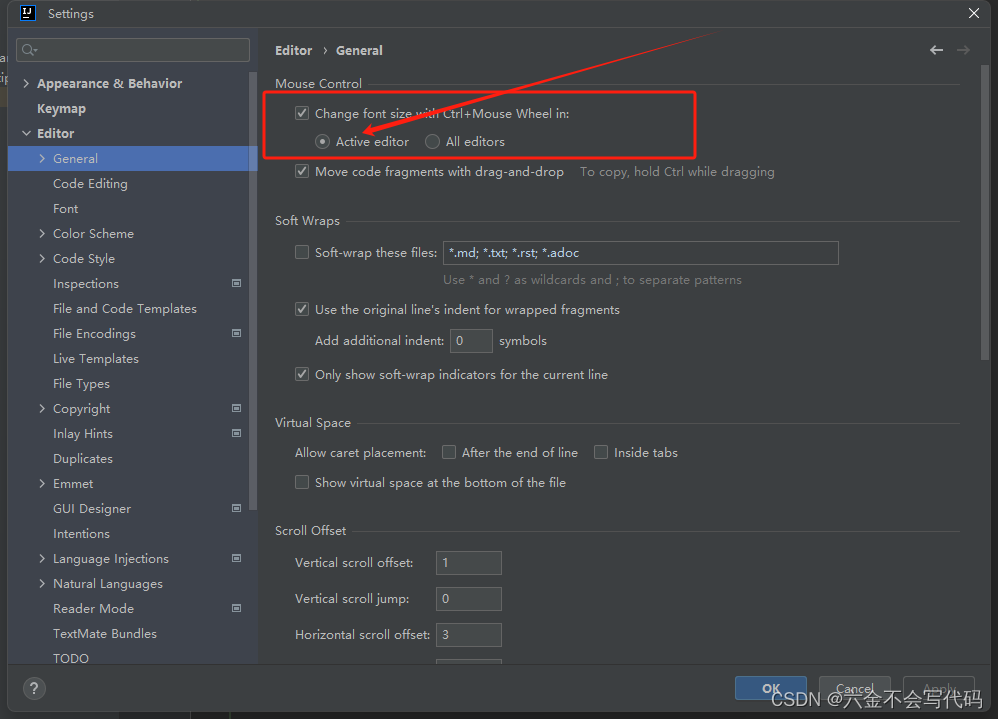Image resolution: width=998 pixels, height=719 pixels.
Task: Collapse the Editor tree node
Action: point(26,133)
